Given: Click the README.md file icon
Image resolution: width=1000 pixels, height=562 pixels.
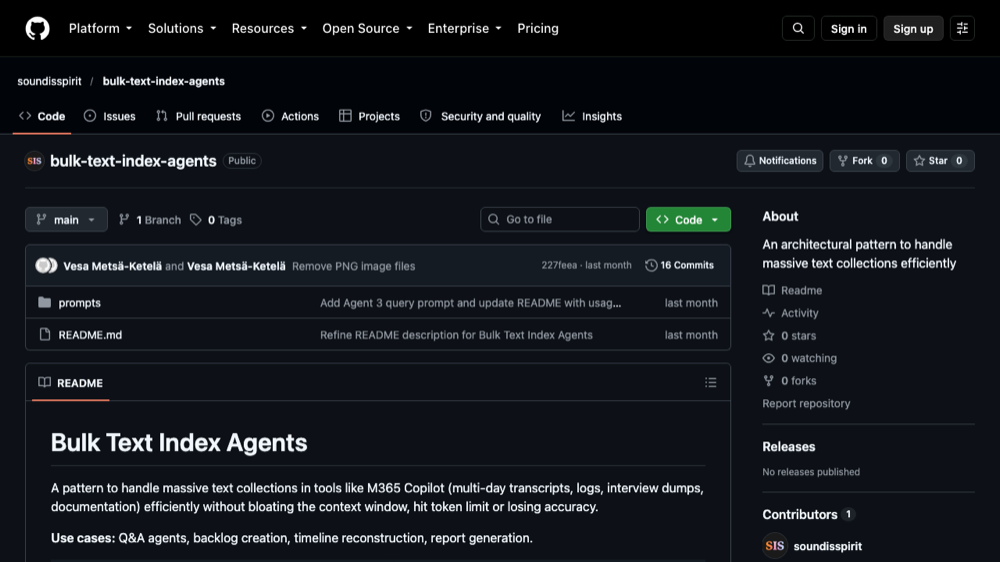Looking at the screenshot, I should [44, 334].
